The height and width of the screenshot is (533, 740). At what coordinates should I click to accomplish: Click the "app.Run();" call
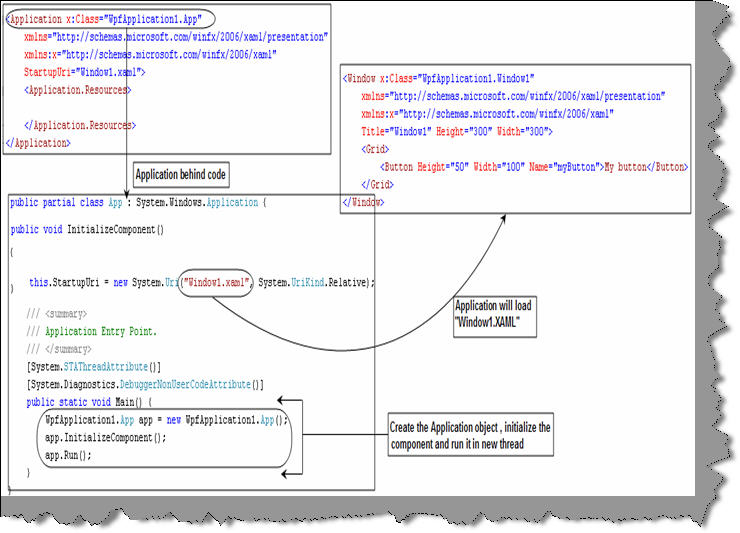68,456
